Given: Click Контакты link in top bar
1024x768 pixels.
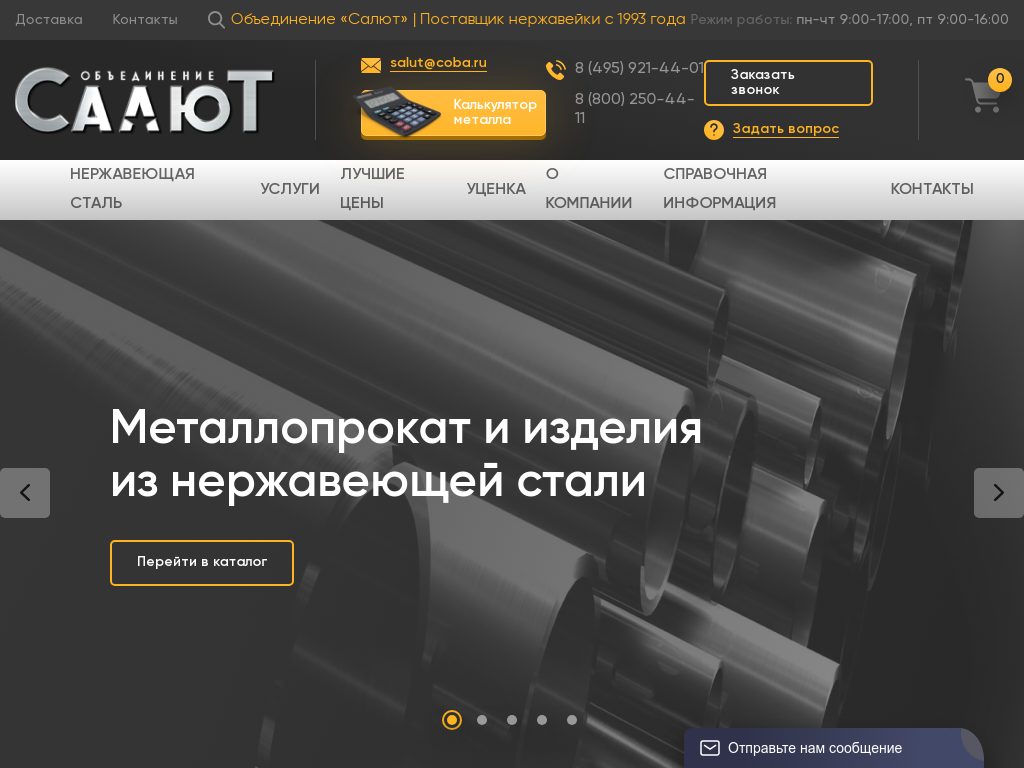Looking at the screenshot, I should click(x=145, y=20).
